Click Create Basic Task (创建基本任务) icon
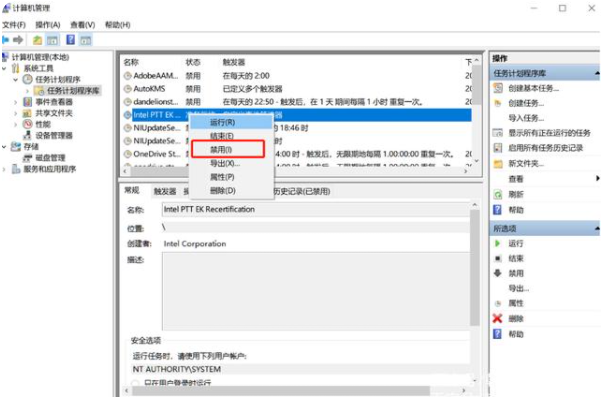Viewport: 602px width, 401px height. [x=498, y=88]
